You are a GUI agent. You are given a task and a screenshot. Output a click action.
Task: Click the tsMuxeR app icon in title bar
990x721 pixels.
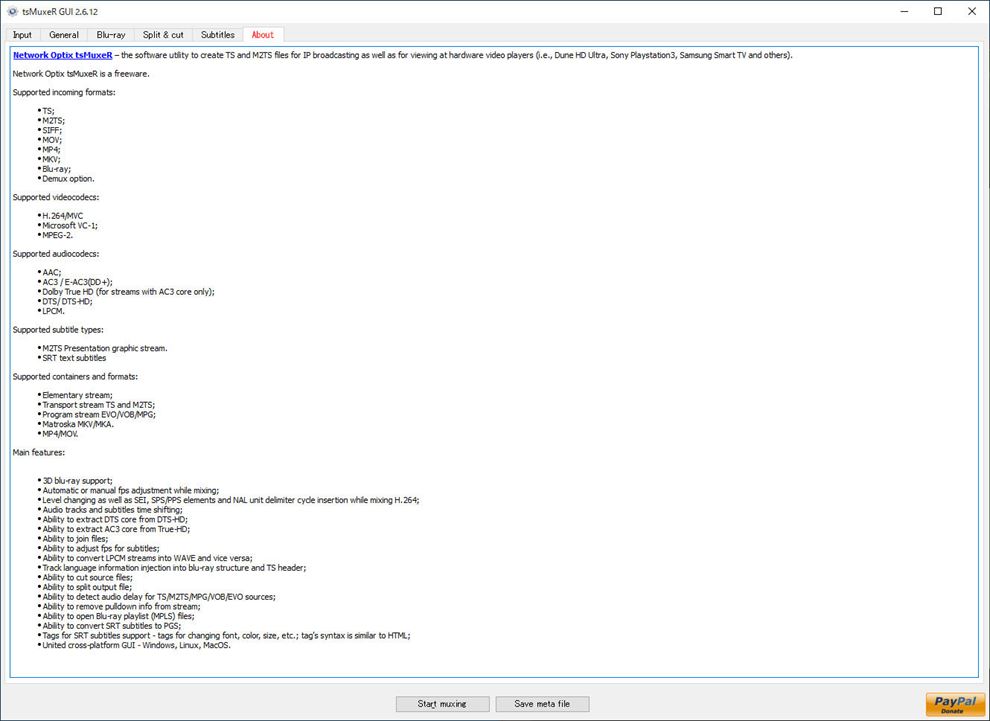(x=11, y=11)
